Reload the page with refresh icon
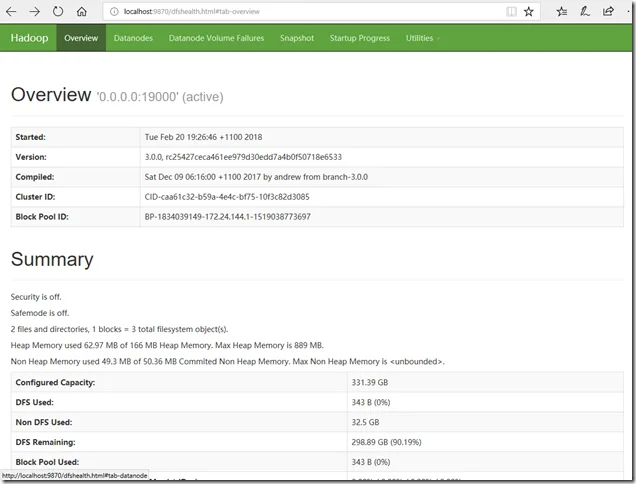This screenshot has height=484, width=636. (x=58, y=11)
